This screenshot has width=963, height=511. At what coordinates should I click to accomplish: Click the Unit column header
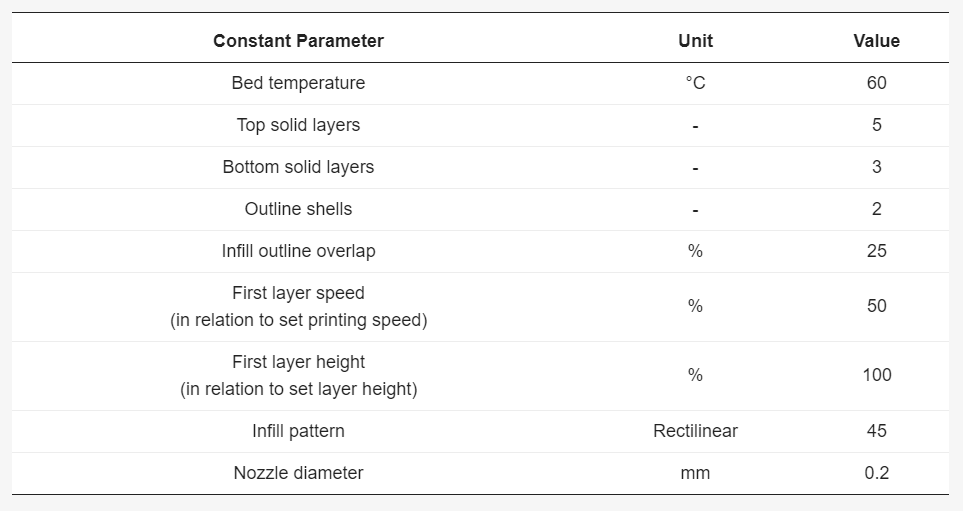pos(695,41)
